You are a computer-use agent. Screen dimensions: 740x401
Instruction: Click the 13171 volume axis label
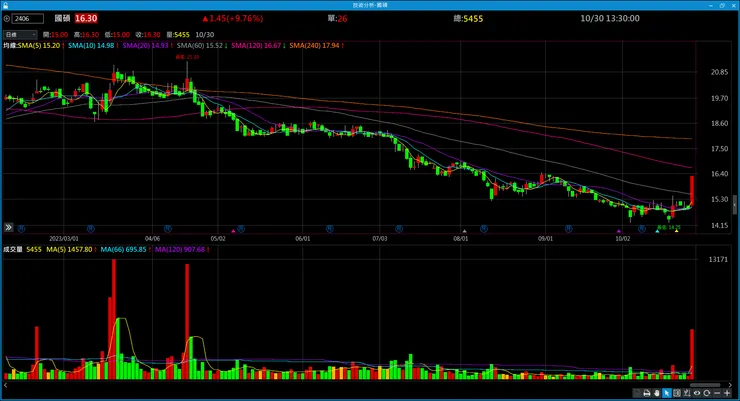pos(718,259)
